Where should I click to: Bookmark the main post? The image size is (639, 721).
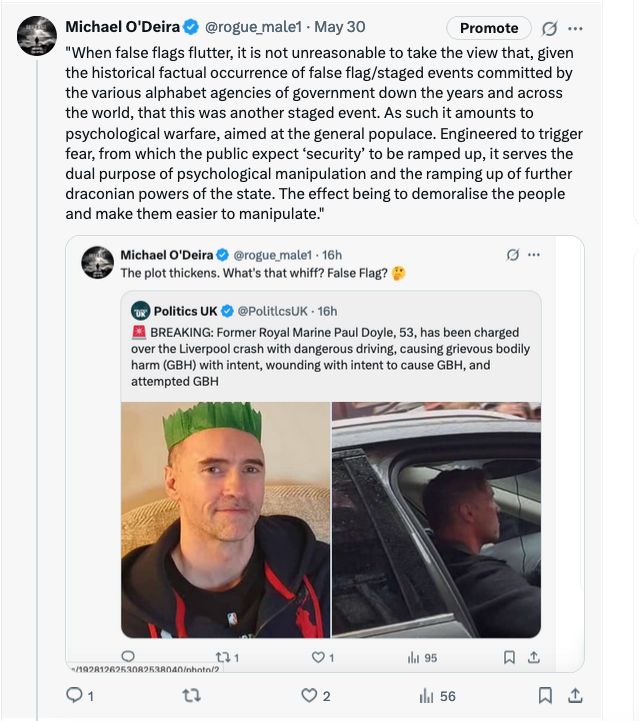(x=545, y=695)
